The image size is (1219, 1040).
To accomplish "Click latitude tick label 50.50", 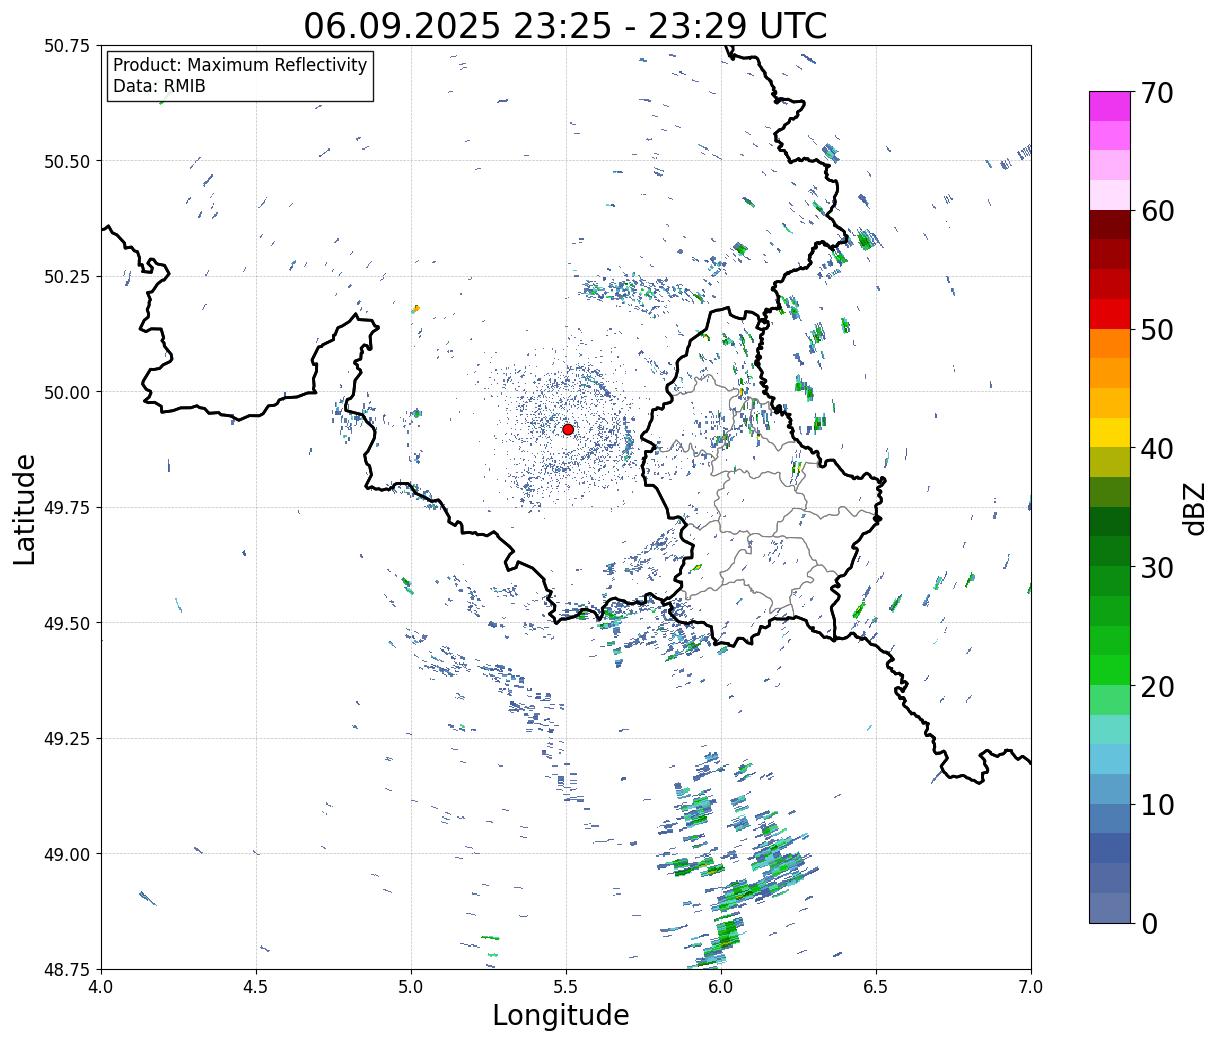I will 68,161.
